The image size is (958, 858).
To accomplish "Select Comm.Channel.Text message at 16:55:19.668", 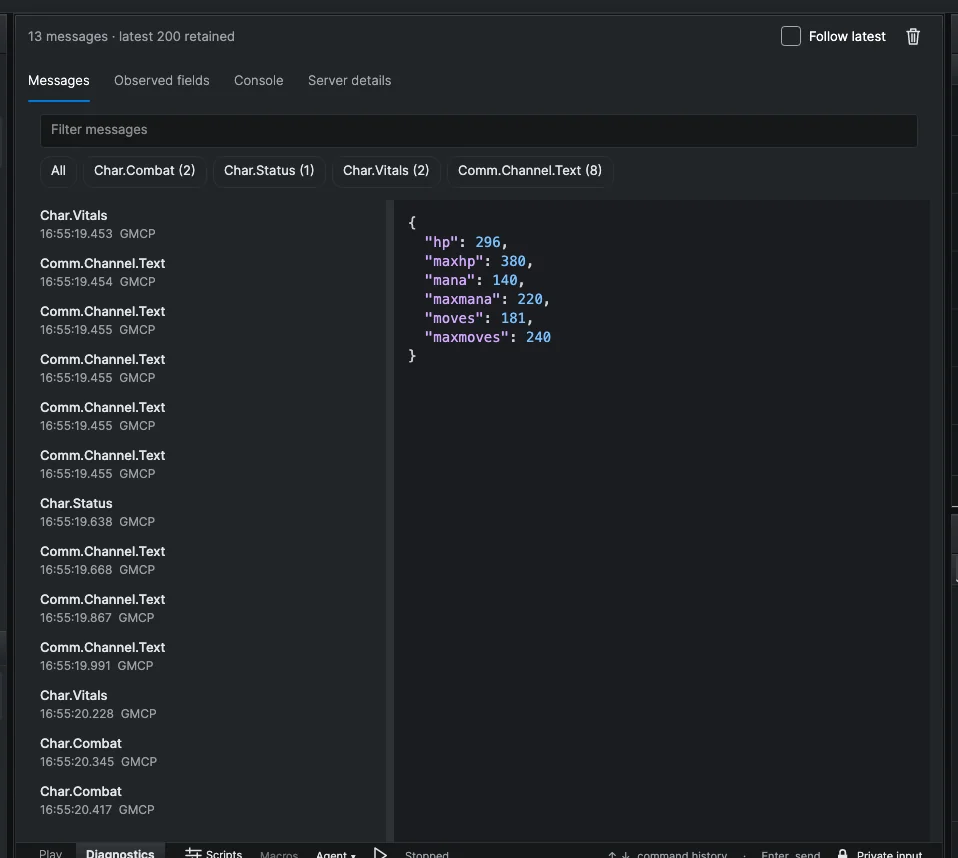I will [208, 560].
